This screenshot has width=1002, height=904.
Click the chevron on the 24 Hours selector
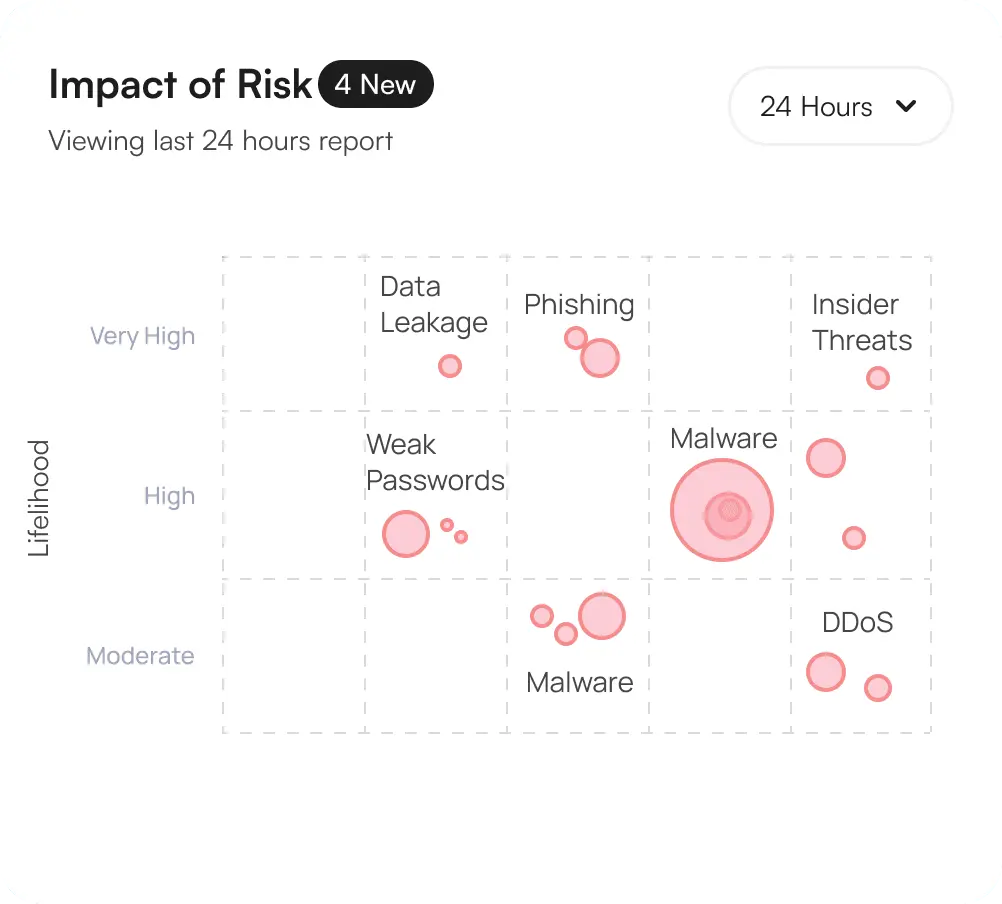pos(907,105)
